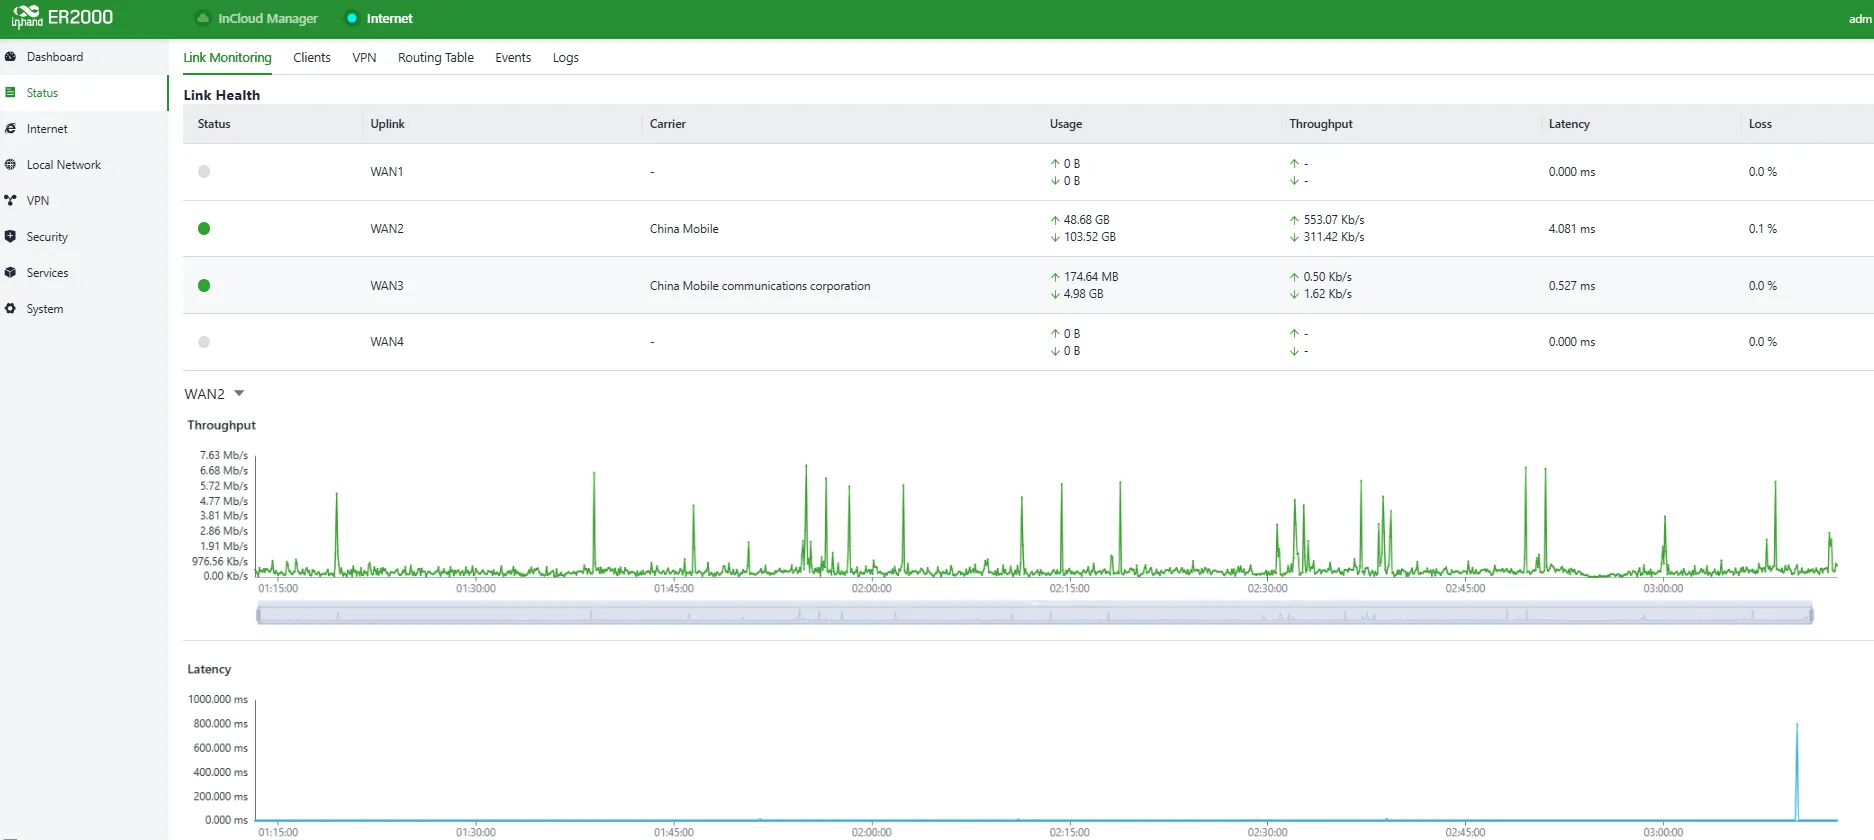This screenshot has width=1874, height=840.
Task: Click the Dashboard sidebar icon
Action: coord(10,57)
